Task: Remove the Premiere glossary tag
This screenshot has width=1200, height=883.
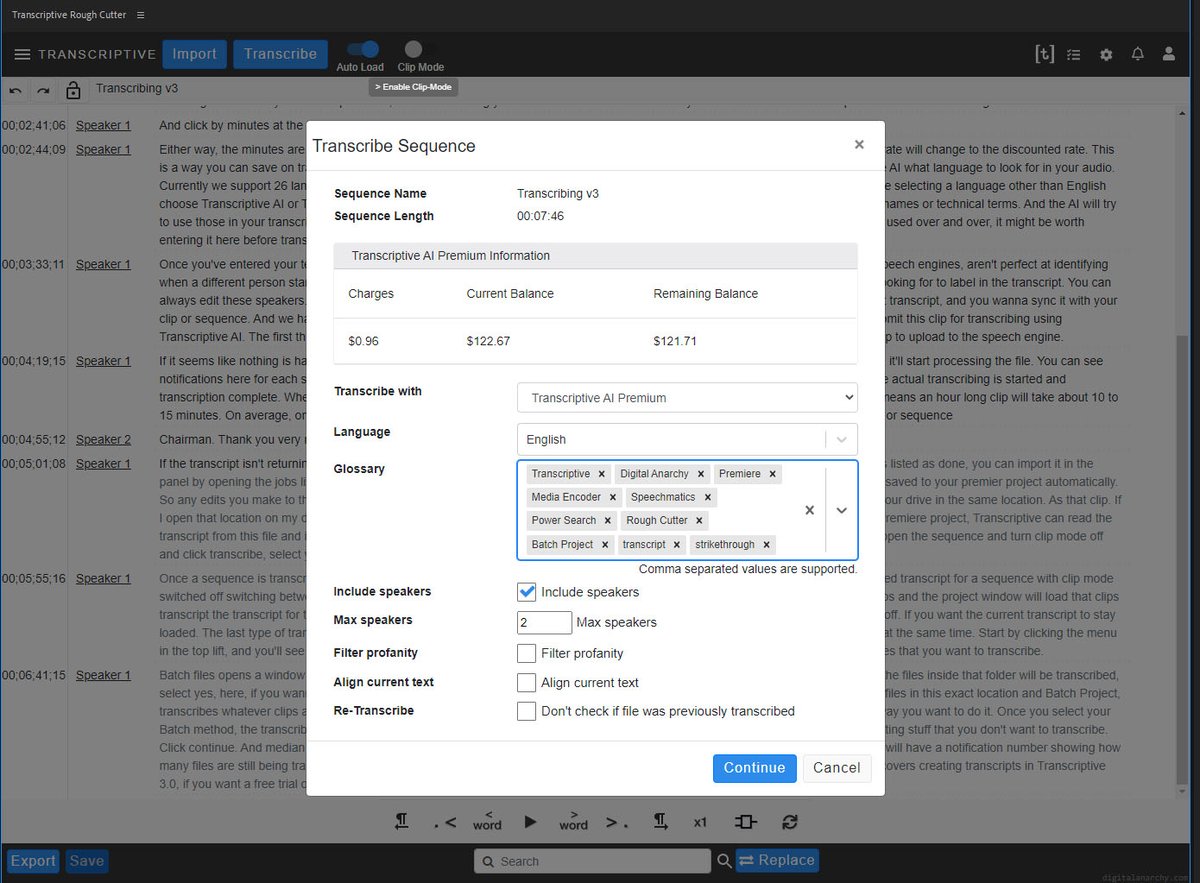Action: (773, 474)
